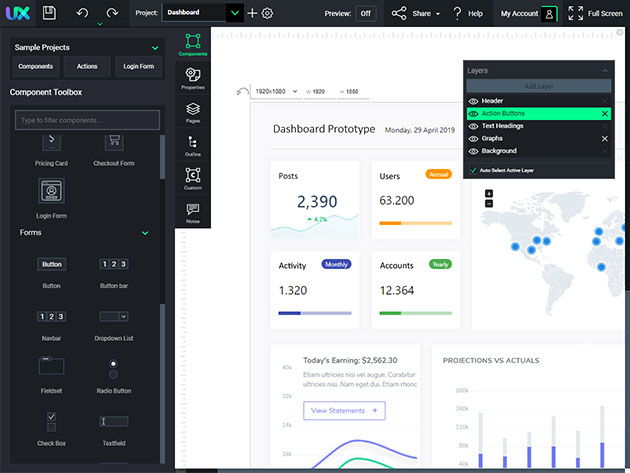
Task: Open the Notes sidebar panel
Action: click(193, 213)
